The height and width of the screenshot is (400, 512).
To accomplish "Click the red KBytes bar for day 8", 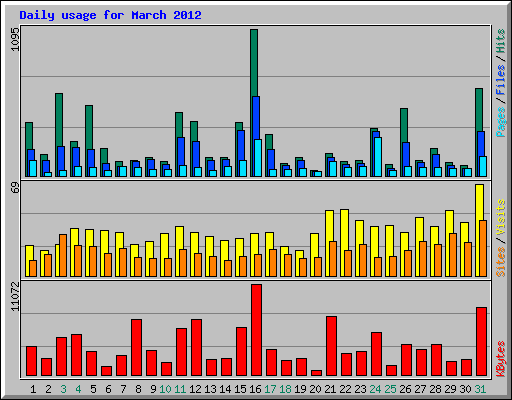I will pos(136,347).
